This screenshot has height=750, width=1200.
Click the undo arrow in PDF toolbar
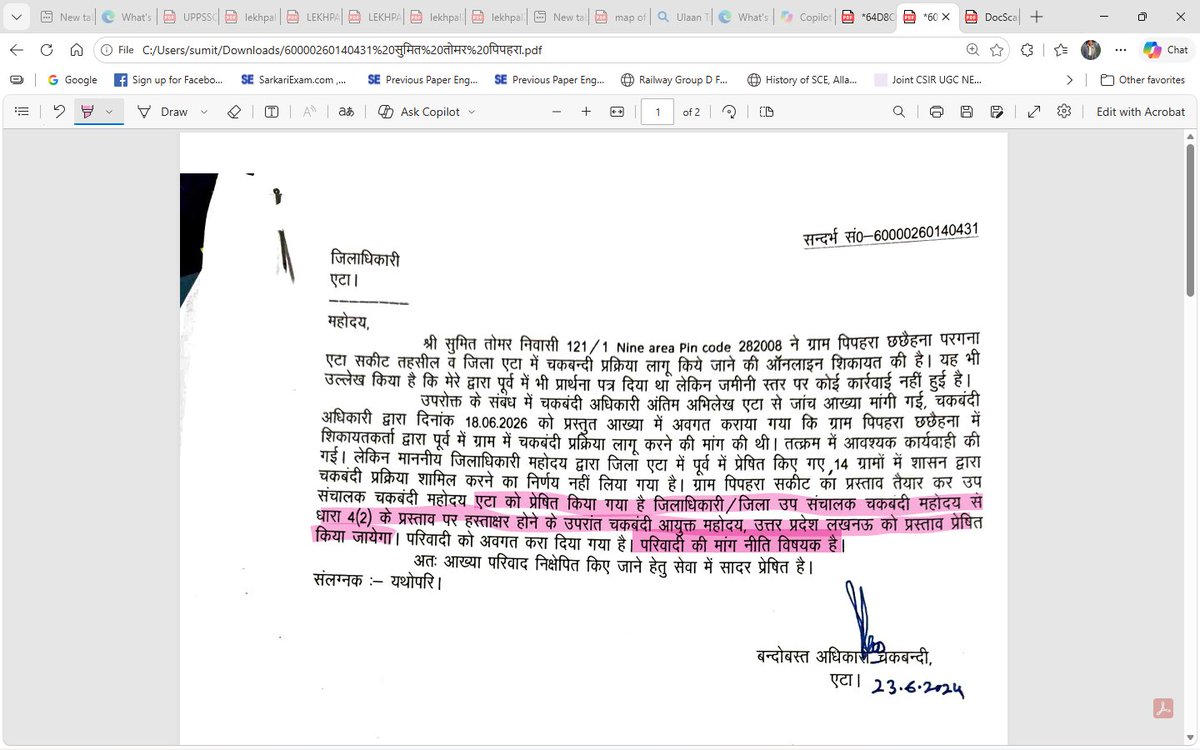click(x=59, y=112)
